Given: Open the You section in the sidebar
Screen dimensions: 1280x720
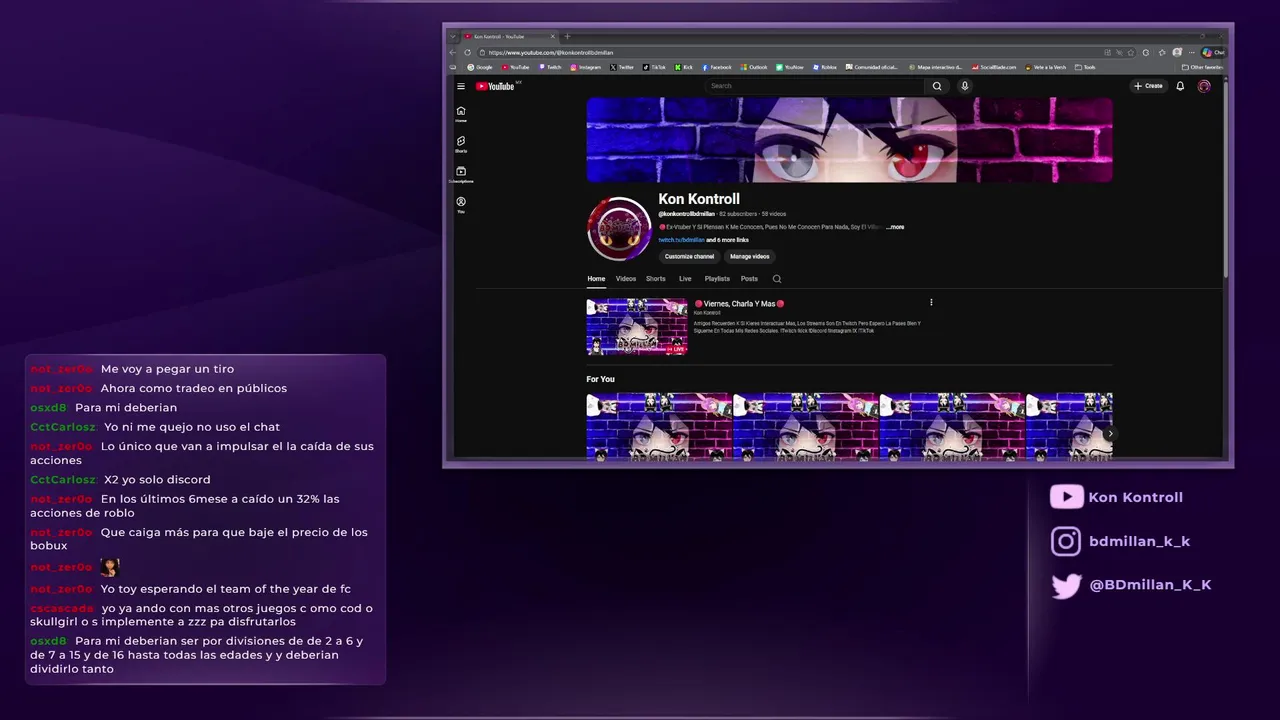Looking at the screenshot, I should coord(461,205).
